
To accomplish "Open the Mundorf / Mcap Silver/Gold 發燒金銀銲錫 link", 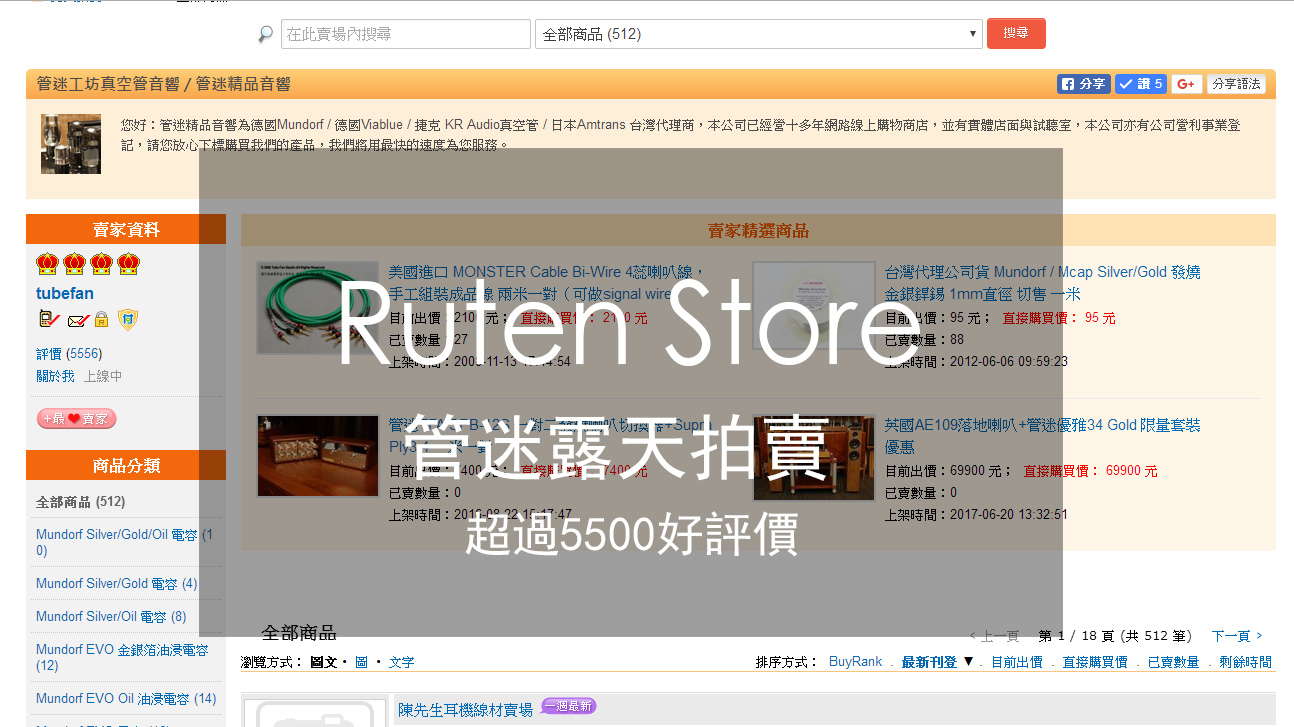I will 1043,282.
